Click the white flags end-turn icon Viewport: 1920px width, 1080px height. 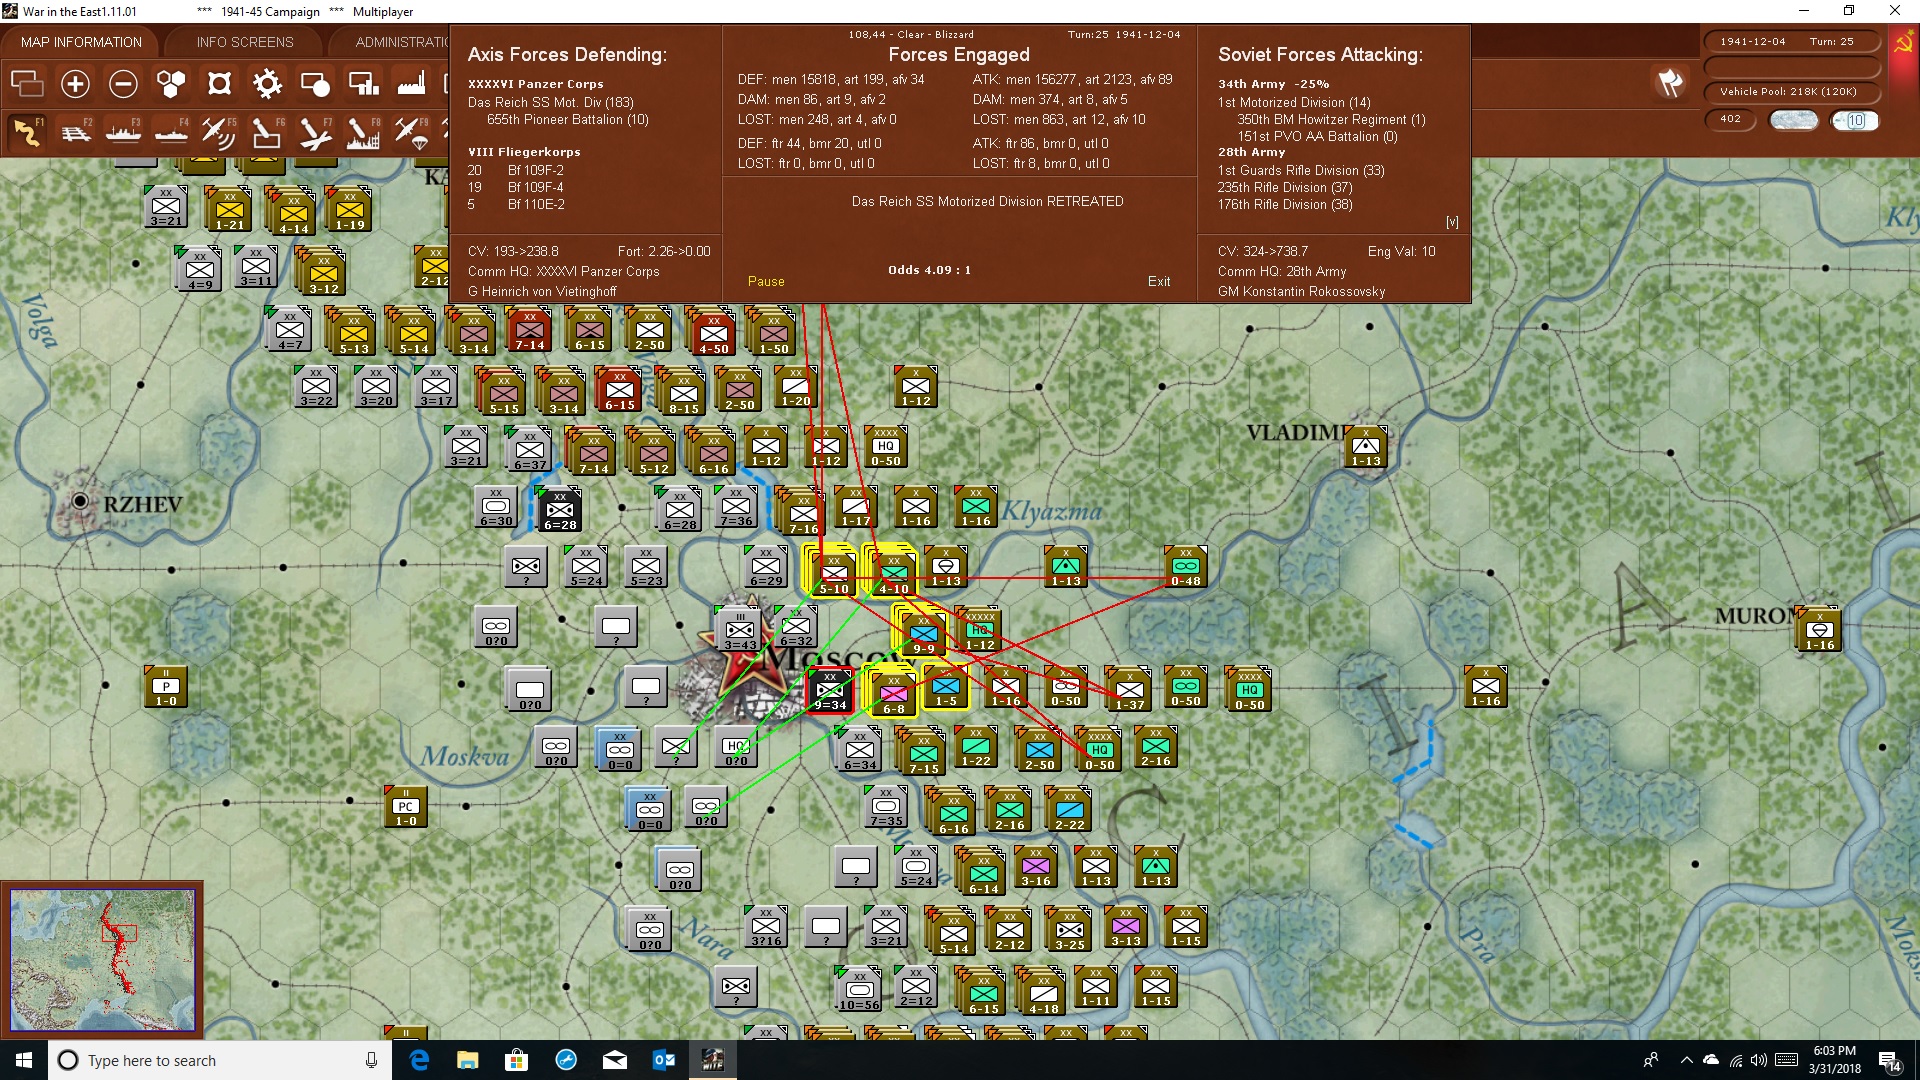(1670, 83)
